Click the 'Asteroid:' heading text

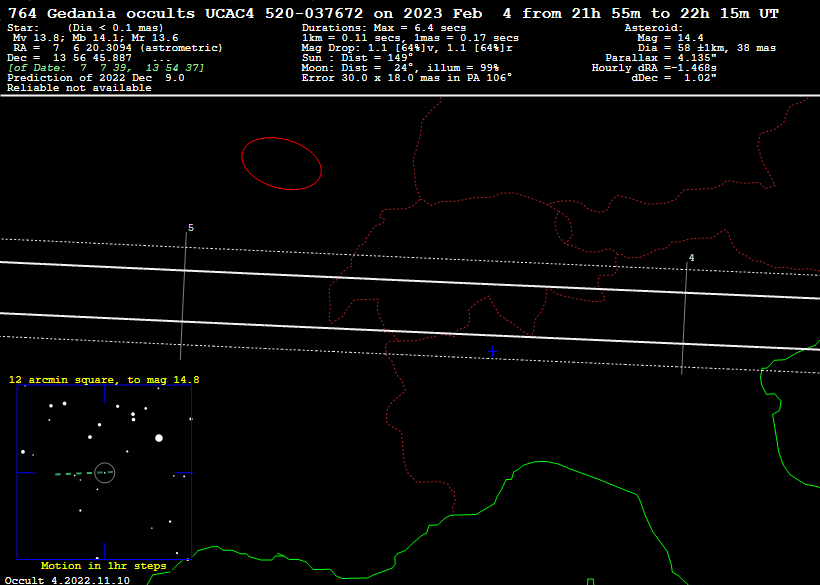[x=654, y=28]
